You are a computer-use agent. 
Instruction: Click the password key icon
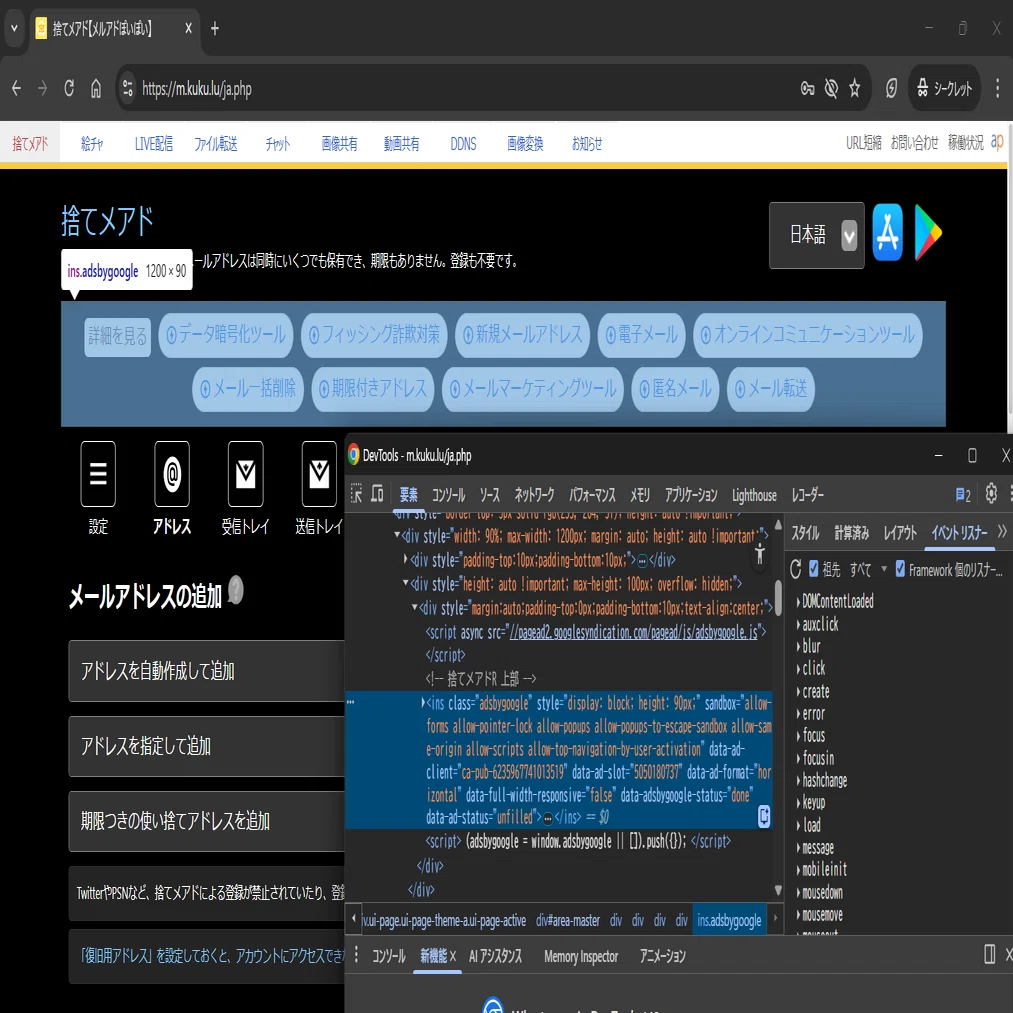coord(808,89)
